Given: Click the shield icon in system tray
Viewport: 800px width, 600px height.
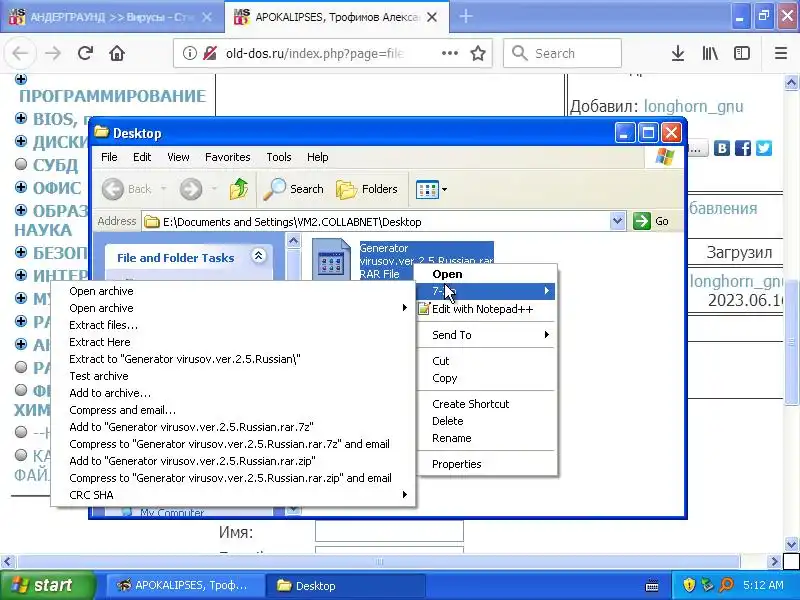Looking at the screenshot, I should tap(689, 585).
